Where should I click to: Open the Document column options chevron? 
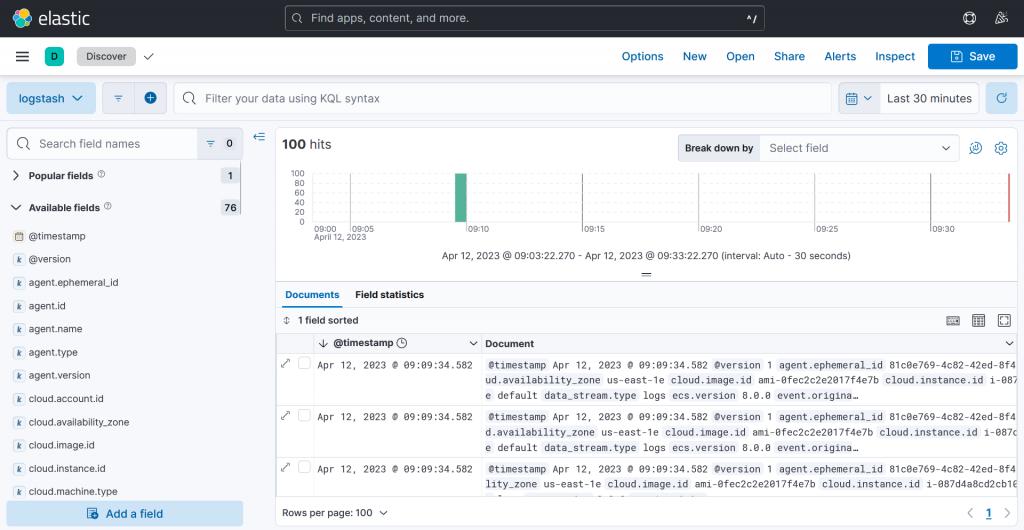pos(1009,343)
